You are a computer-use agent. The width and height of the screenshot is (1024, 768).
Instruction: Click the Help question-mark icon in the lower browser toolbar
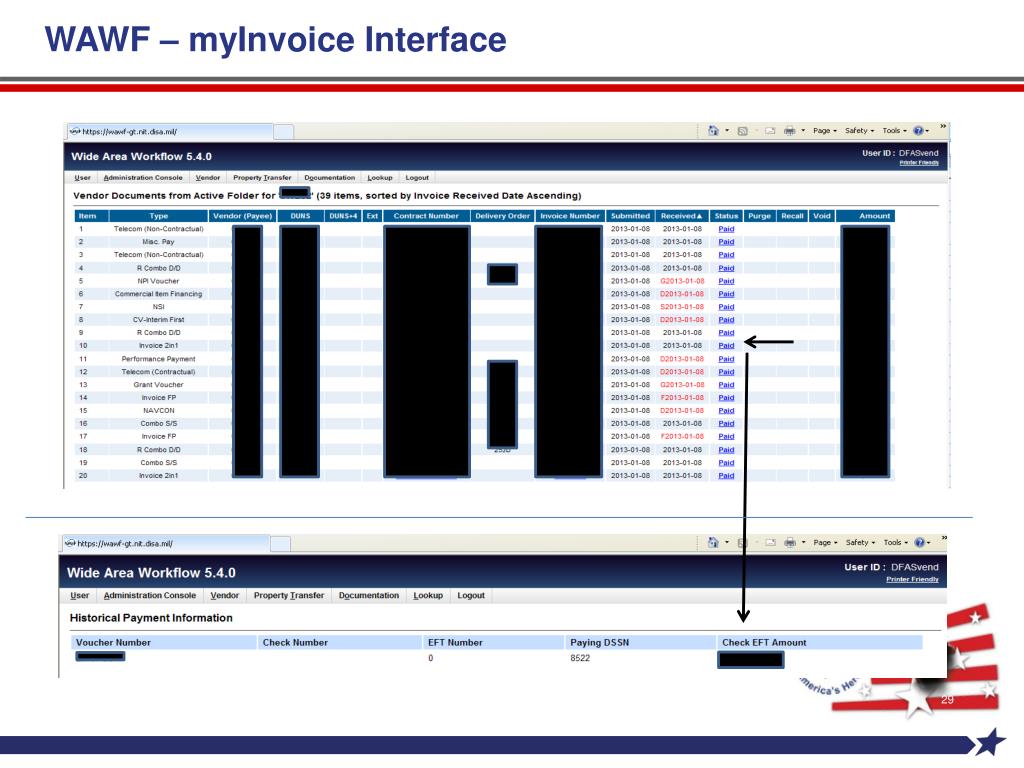click(x=920, y=542)
